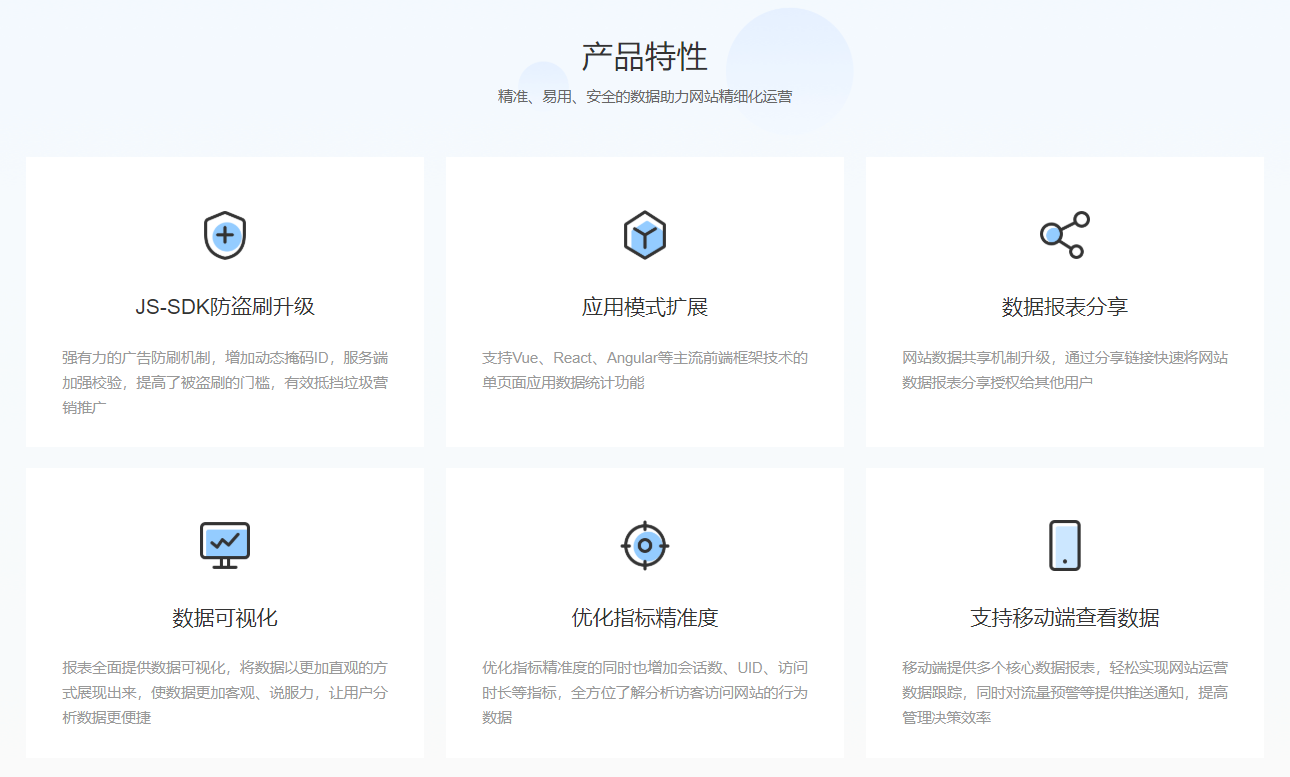The height and width of the screenshot is (777, 1290).
Task: Click the mobile phone icon for 支持移动端查看数据
Action: click(x=1065, y=544)
